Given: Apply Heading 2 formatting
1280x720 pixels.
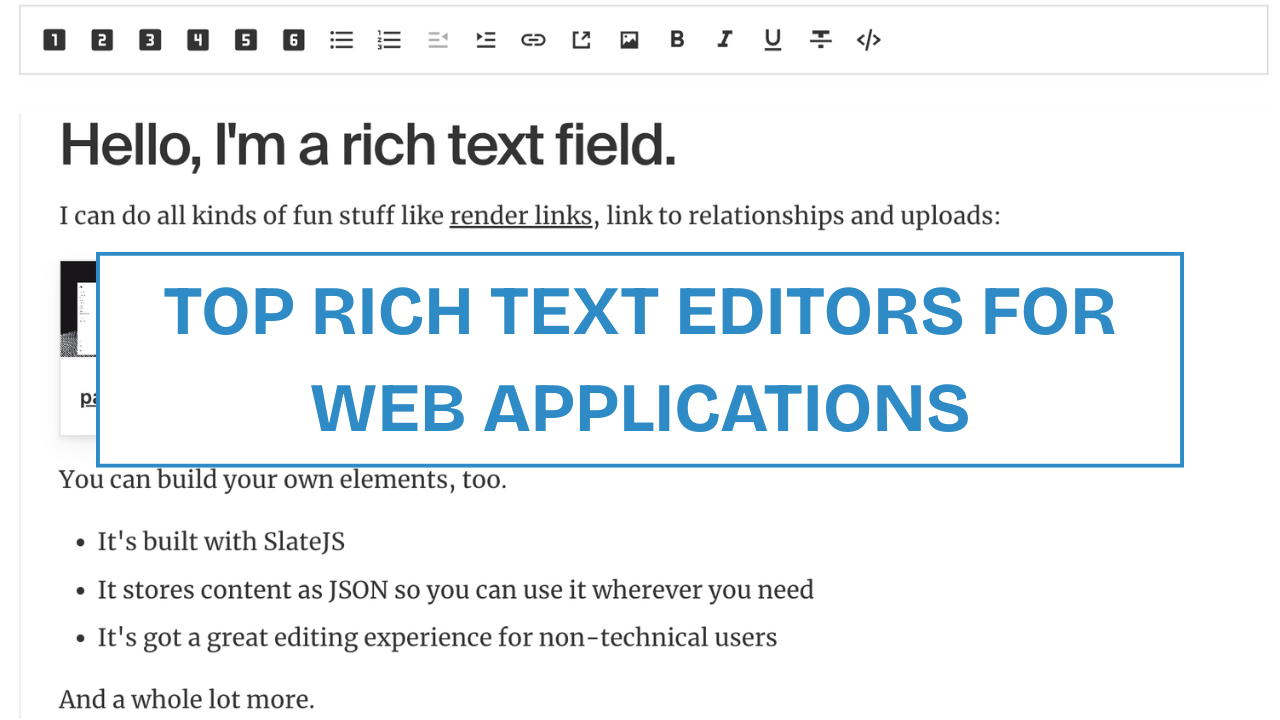Looking at the screenshot, I should pos(102,40).
